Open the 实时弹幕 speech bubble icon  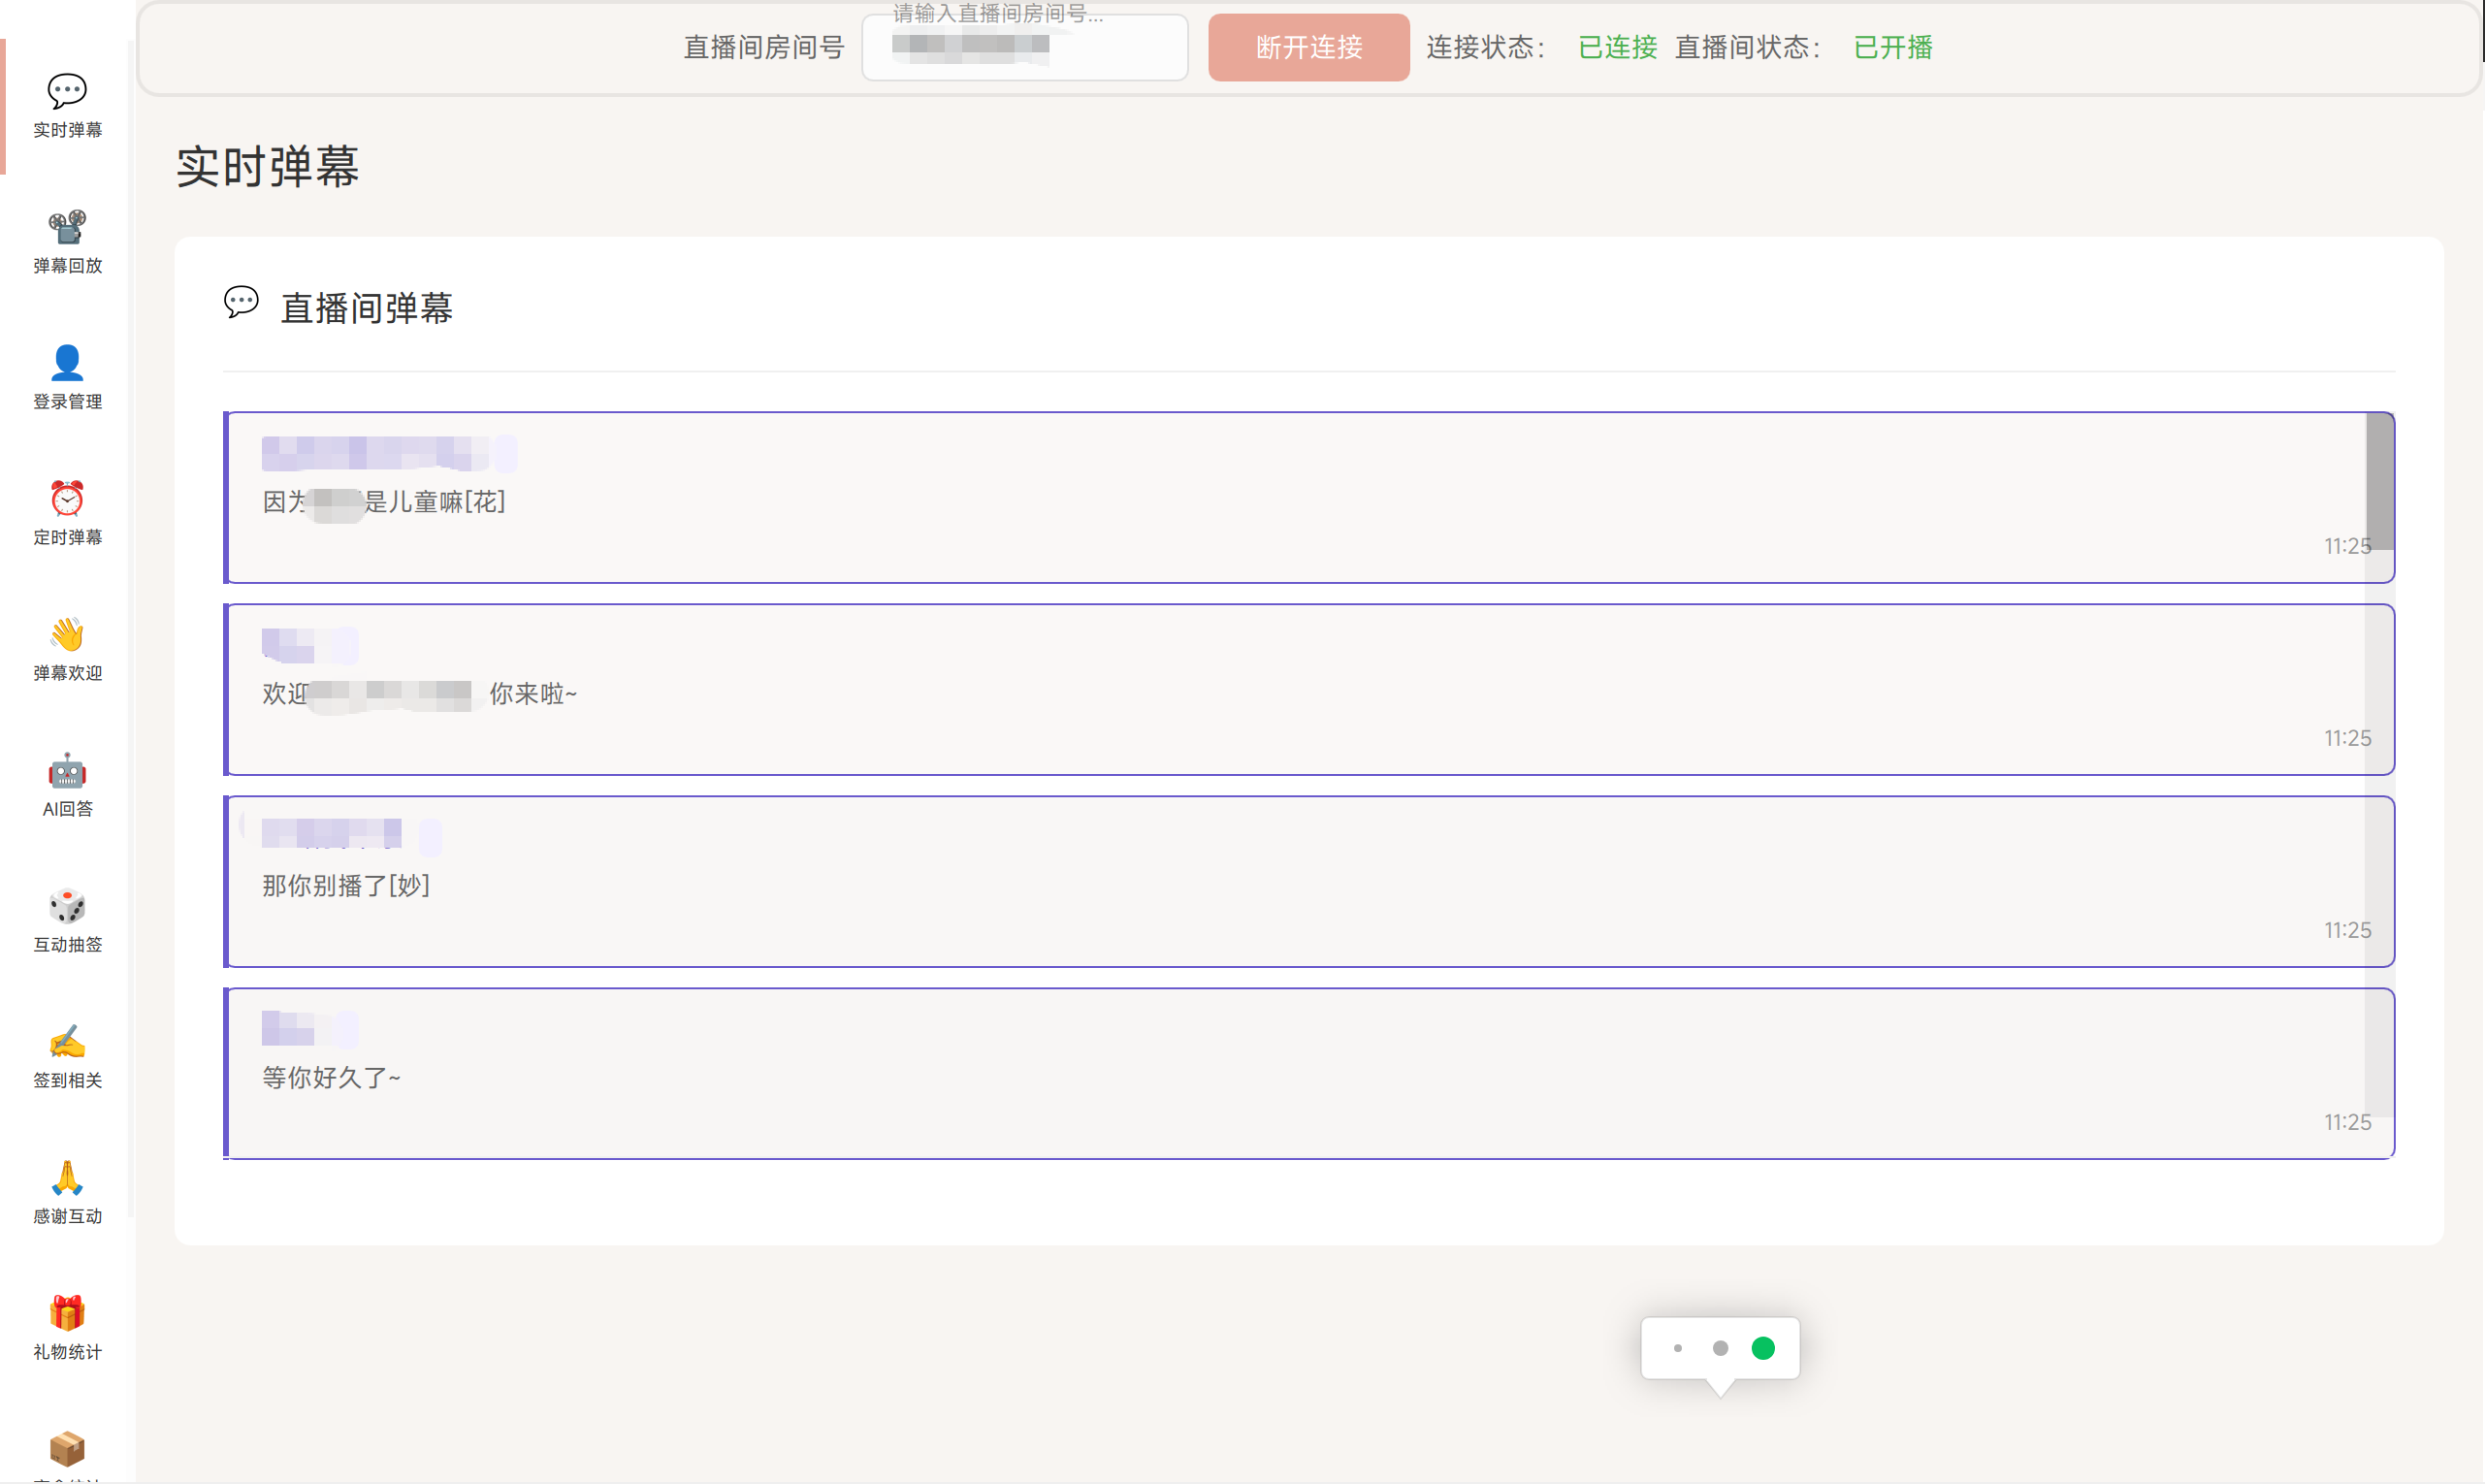67,92
